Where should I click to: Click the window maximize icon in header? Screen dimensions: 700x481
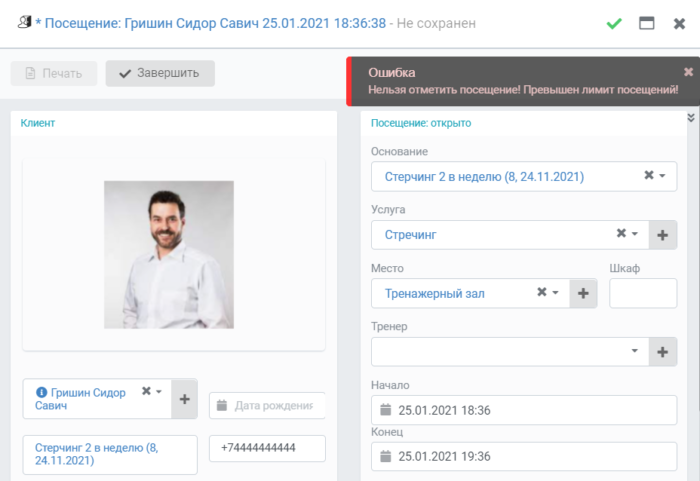[x=646, y=23]
